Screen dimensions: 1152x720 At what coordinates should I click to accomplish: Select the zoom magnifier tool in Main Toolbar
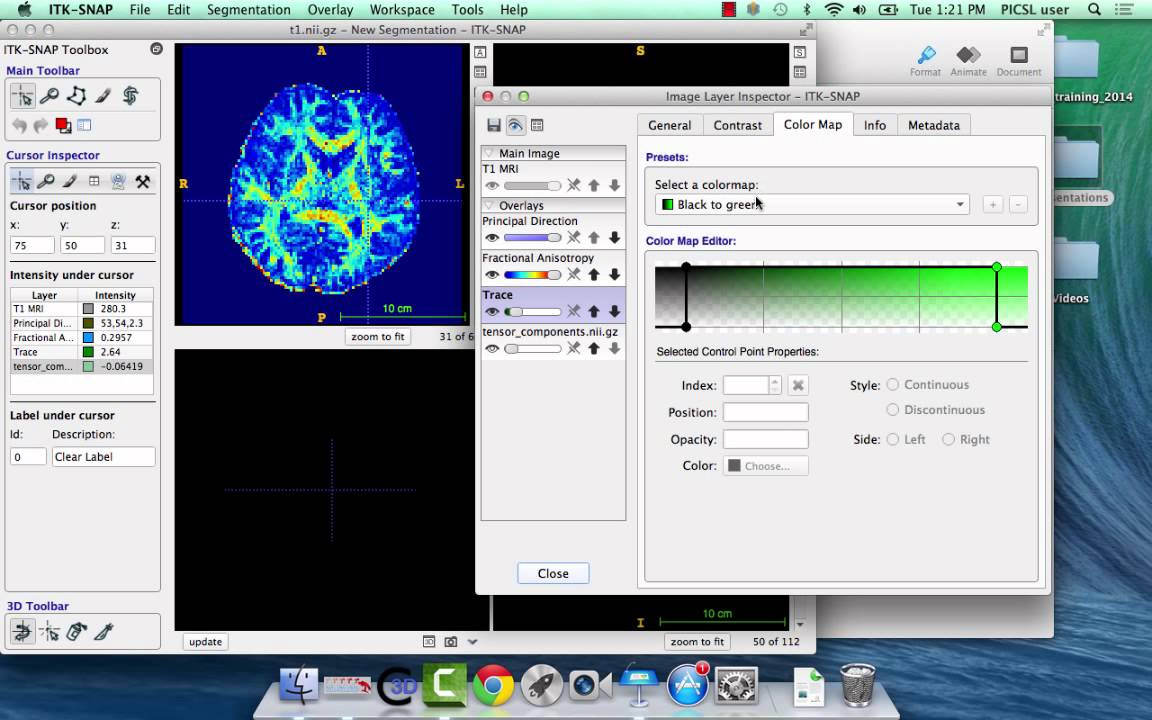click(49, 96)
